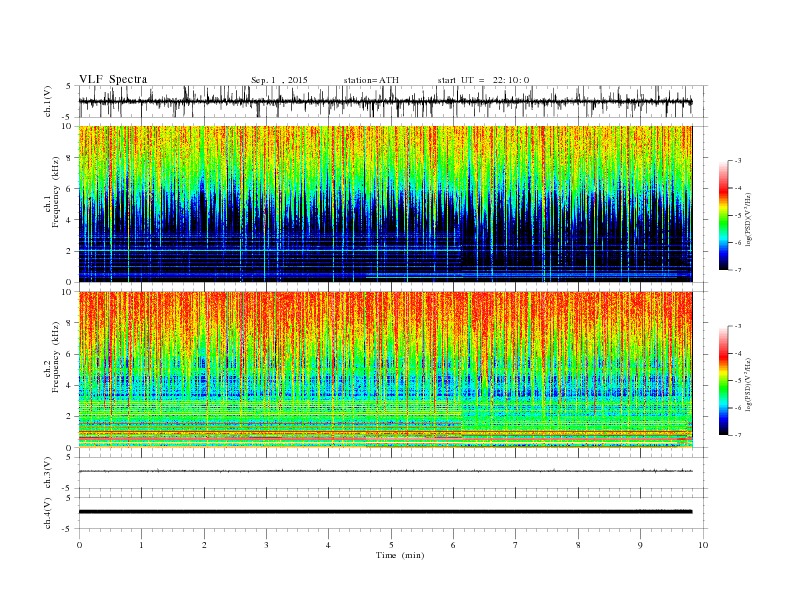
Task: Click the ch.1 spectrogram colorbar
Action: [x=723, y=215]
